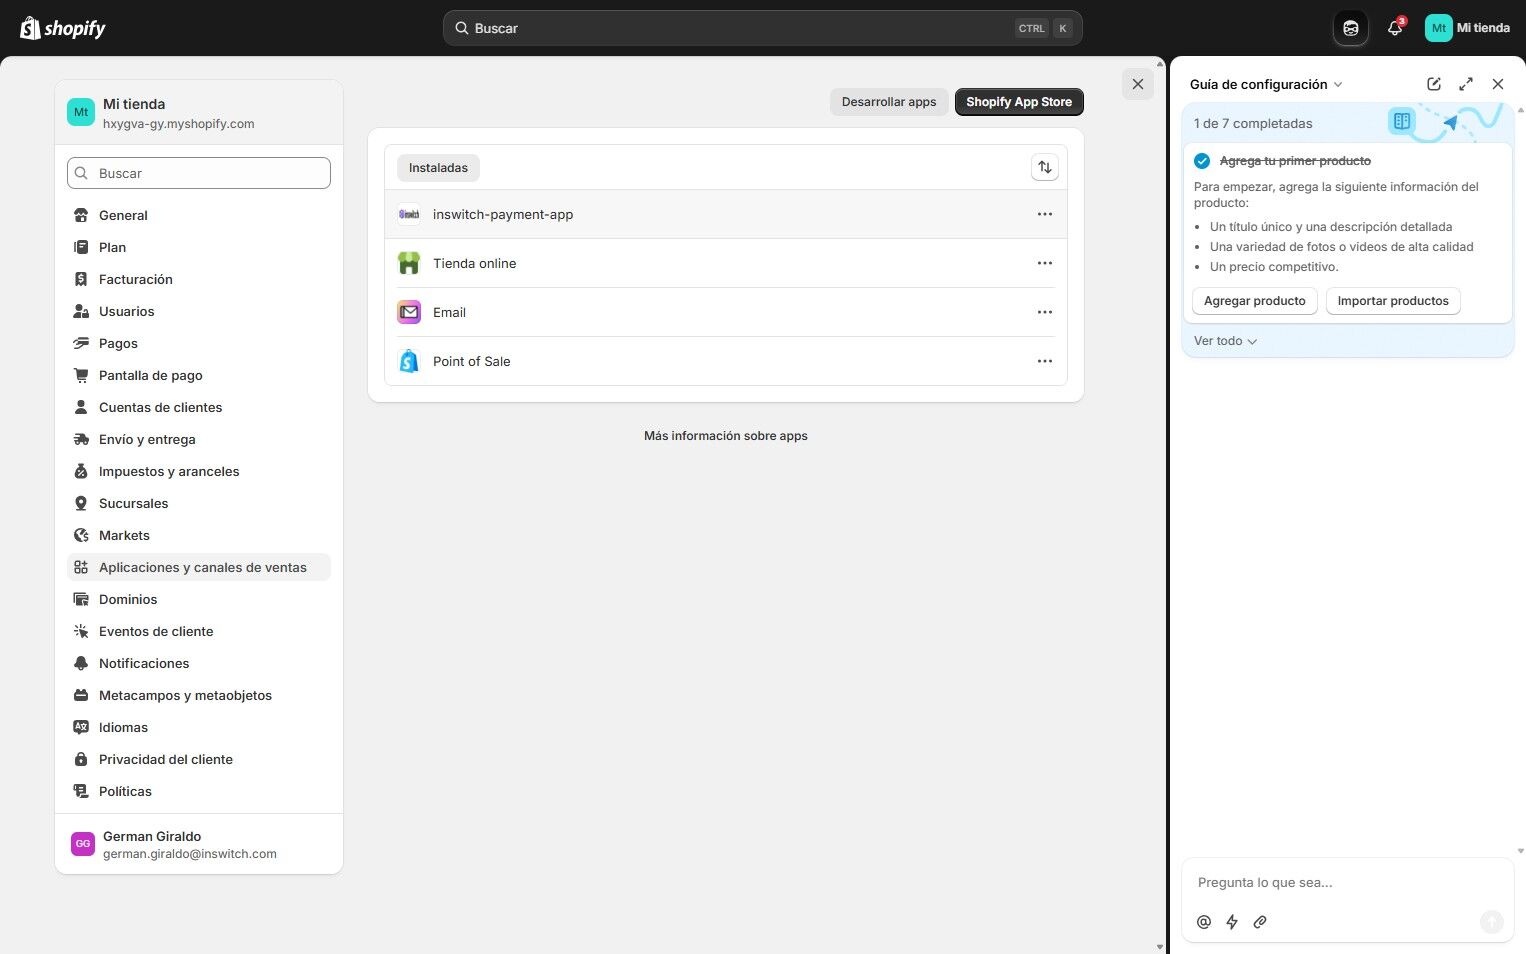This screenshot has width=1526, height=954.
Task: Toggle Agrega tu primer producto checkmark
Action: pos(1202,161)
